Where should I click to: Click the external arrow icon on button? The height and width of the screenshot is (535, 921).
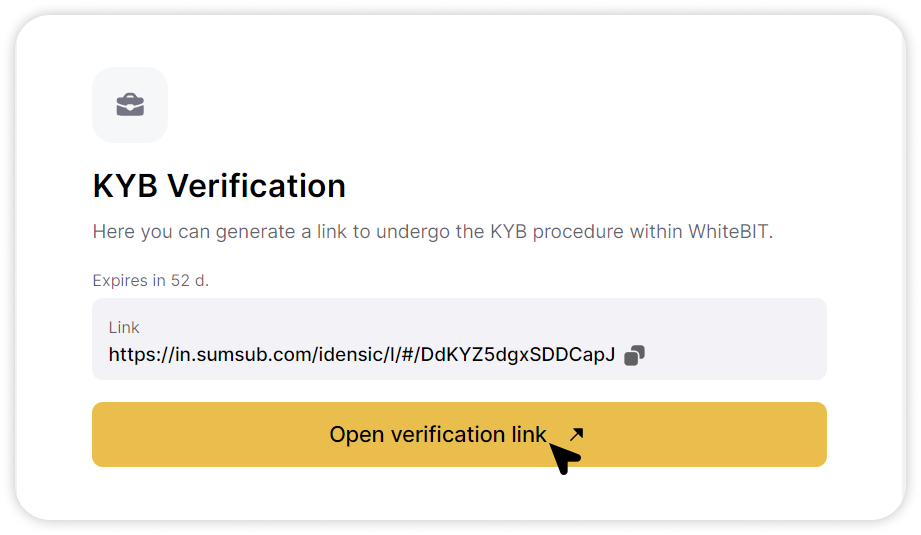576,434
